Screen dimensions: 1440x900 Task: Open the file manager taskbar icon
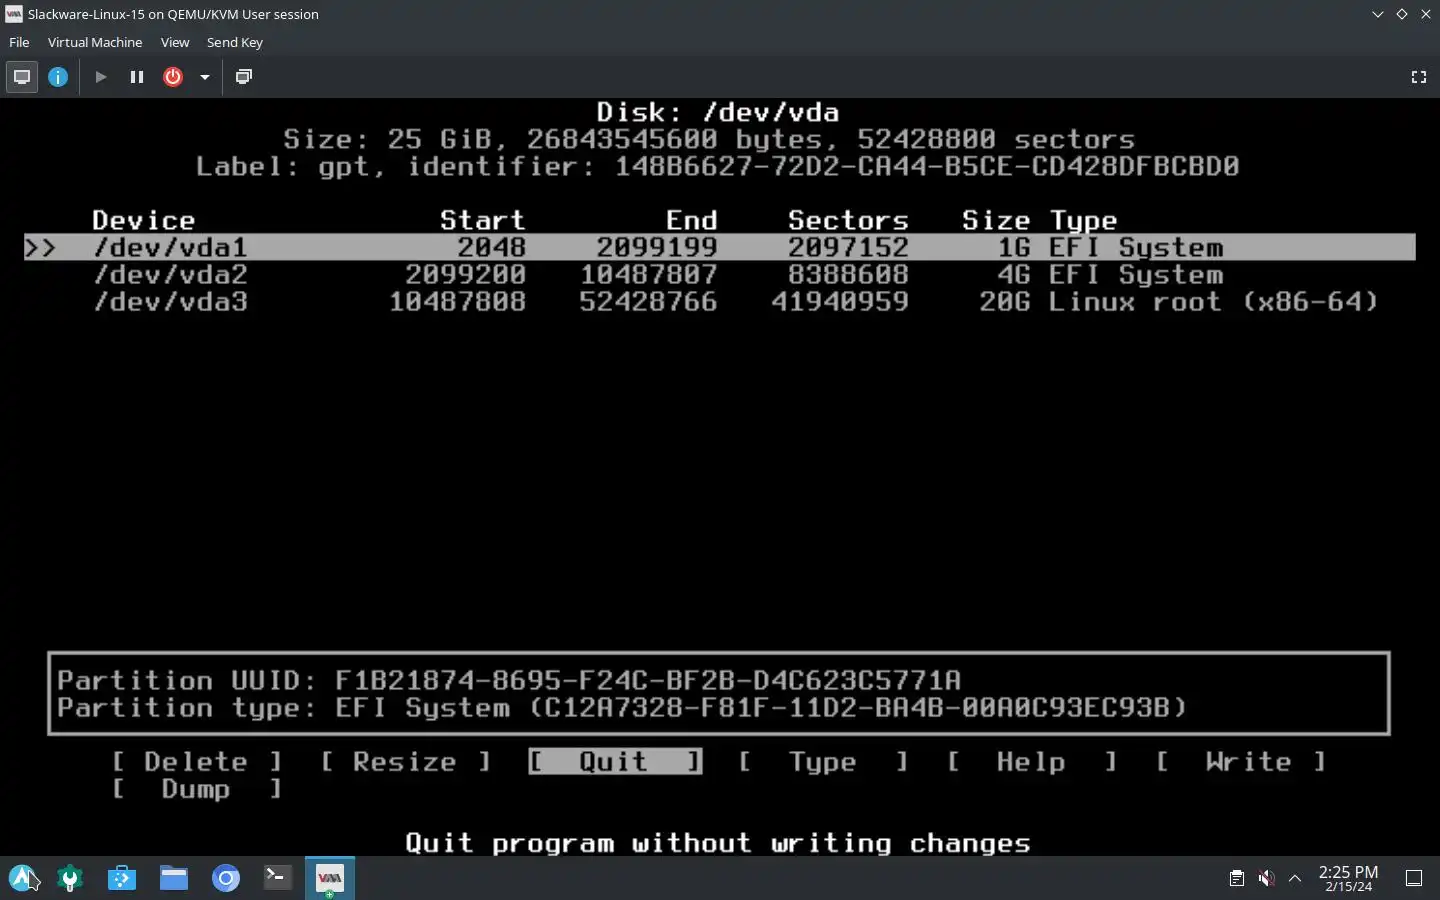point(174,878)
